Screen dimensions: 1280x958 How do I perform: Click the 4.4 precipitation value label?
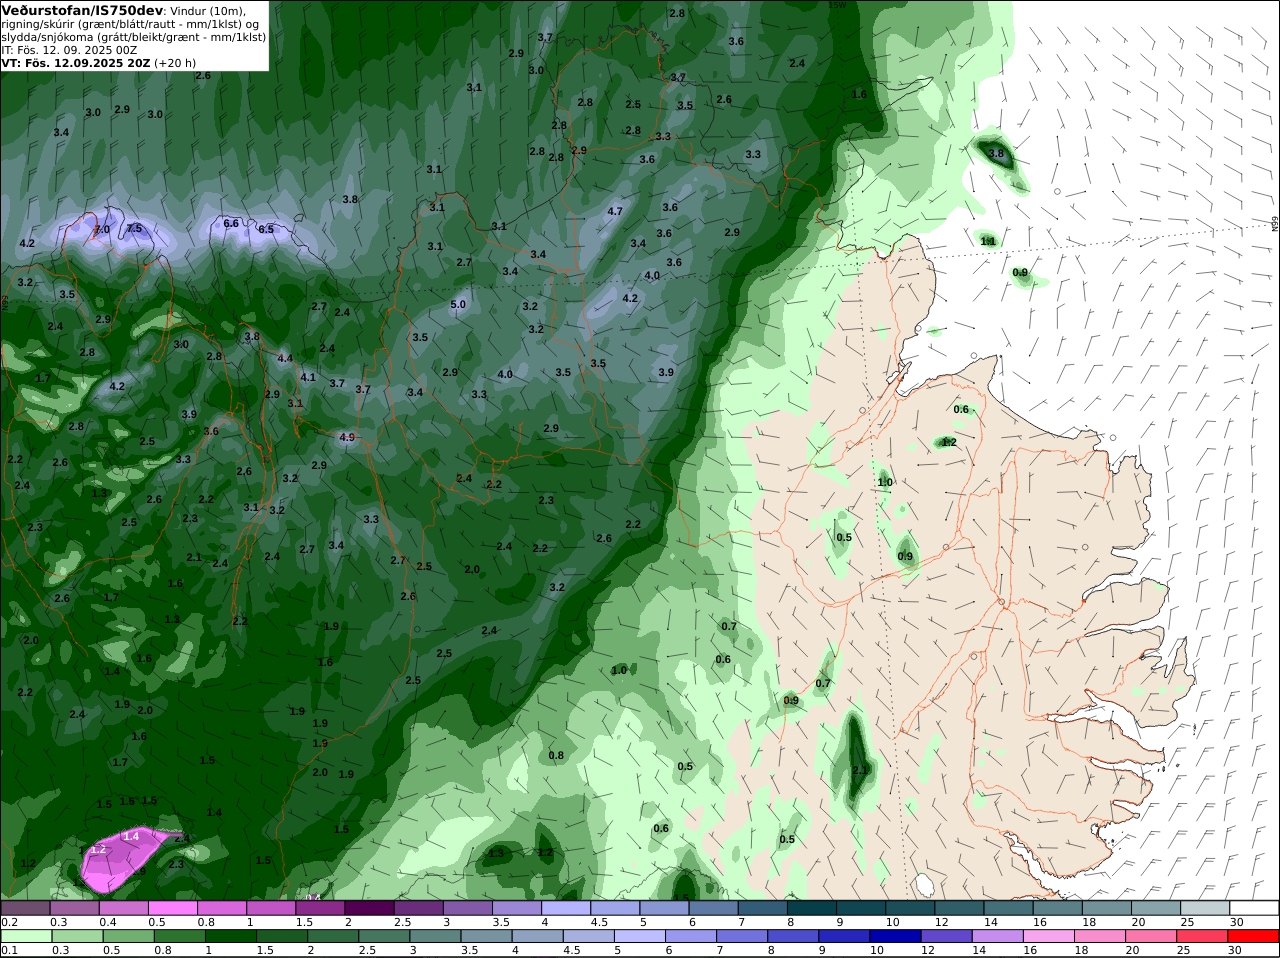click(x=285, y=358)
